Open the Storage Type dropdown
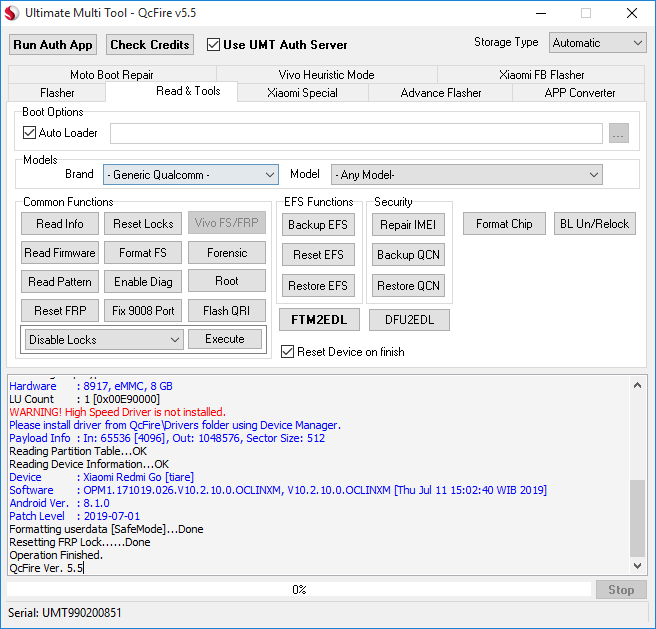656x629 pixels. click(597, 43)
